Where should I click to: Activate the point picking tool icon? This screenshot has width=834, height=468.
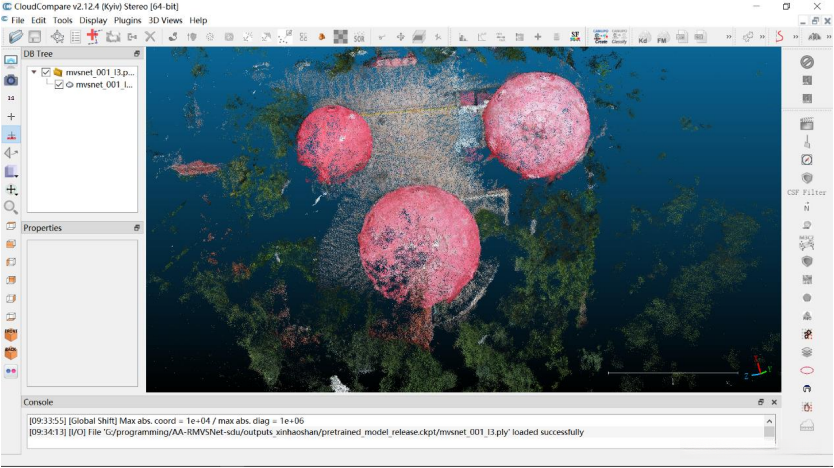click(57, 37)
